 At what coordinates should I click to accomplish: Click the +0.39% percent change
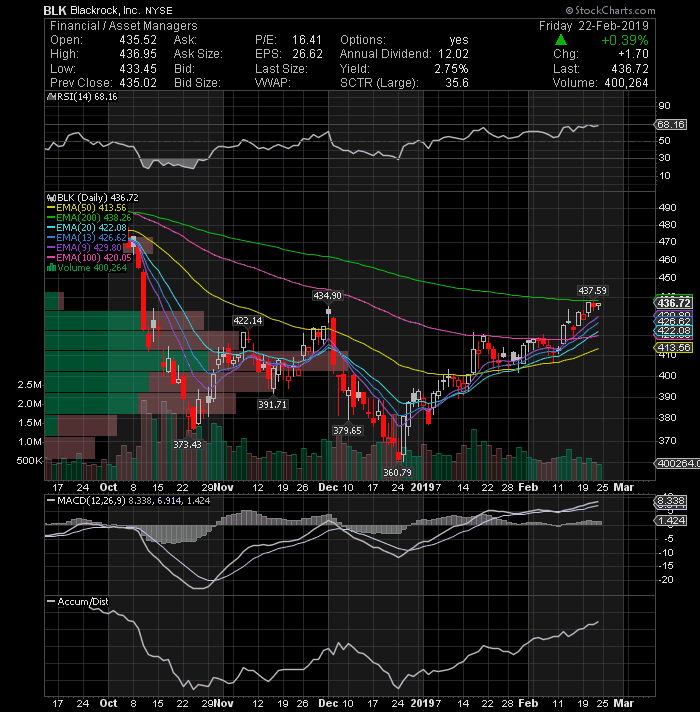(x=625, y=40)
